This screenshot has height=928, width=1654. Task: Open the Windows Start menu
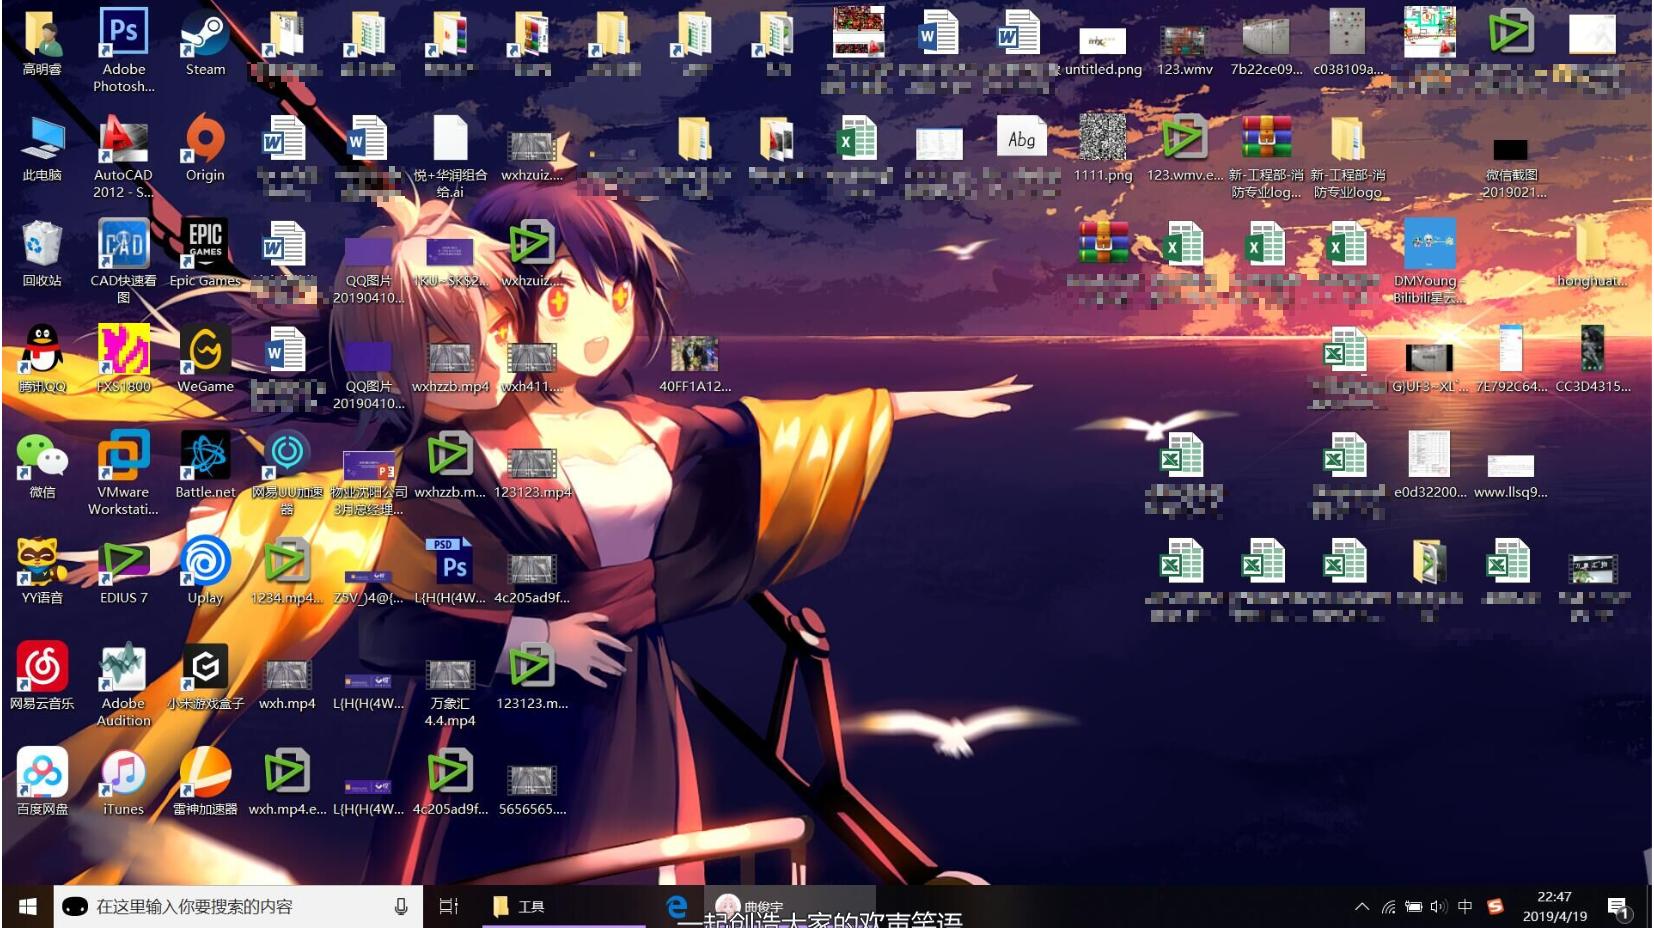tap(28, 906)
